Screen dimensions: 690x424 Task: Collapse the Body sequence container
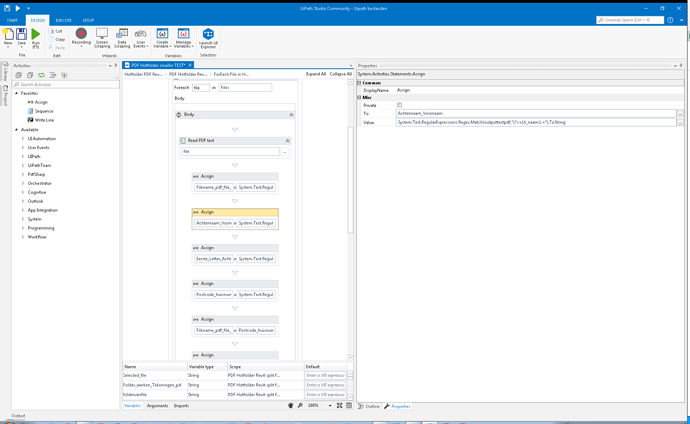click(x=291, y=114)
